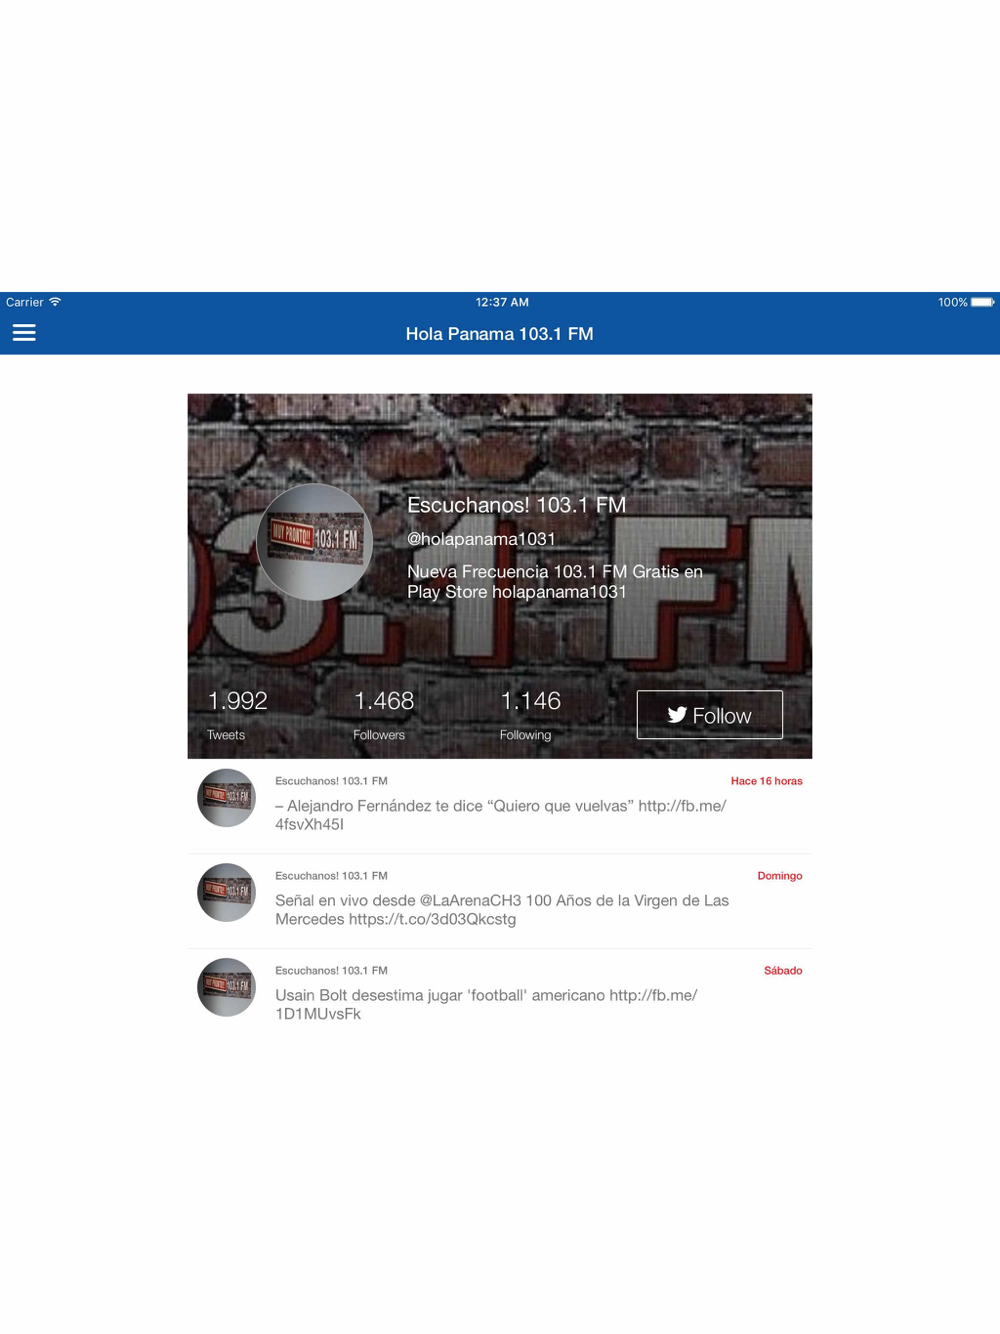Tap the Wi-Fi icon in status bar
This screenshot has height=1334, width=1000.
tap(55, 302)
